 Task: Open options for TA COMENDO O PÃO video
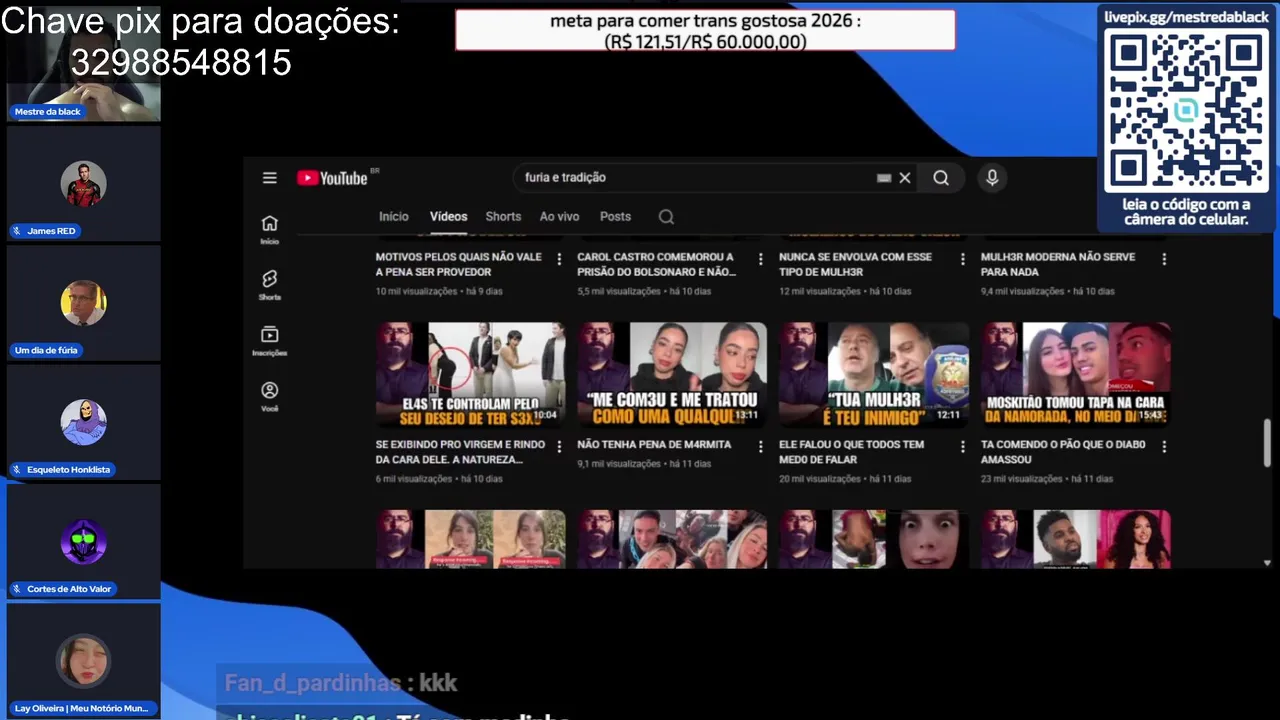tap(1164, 446)
